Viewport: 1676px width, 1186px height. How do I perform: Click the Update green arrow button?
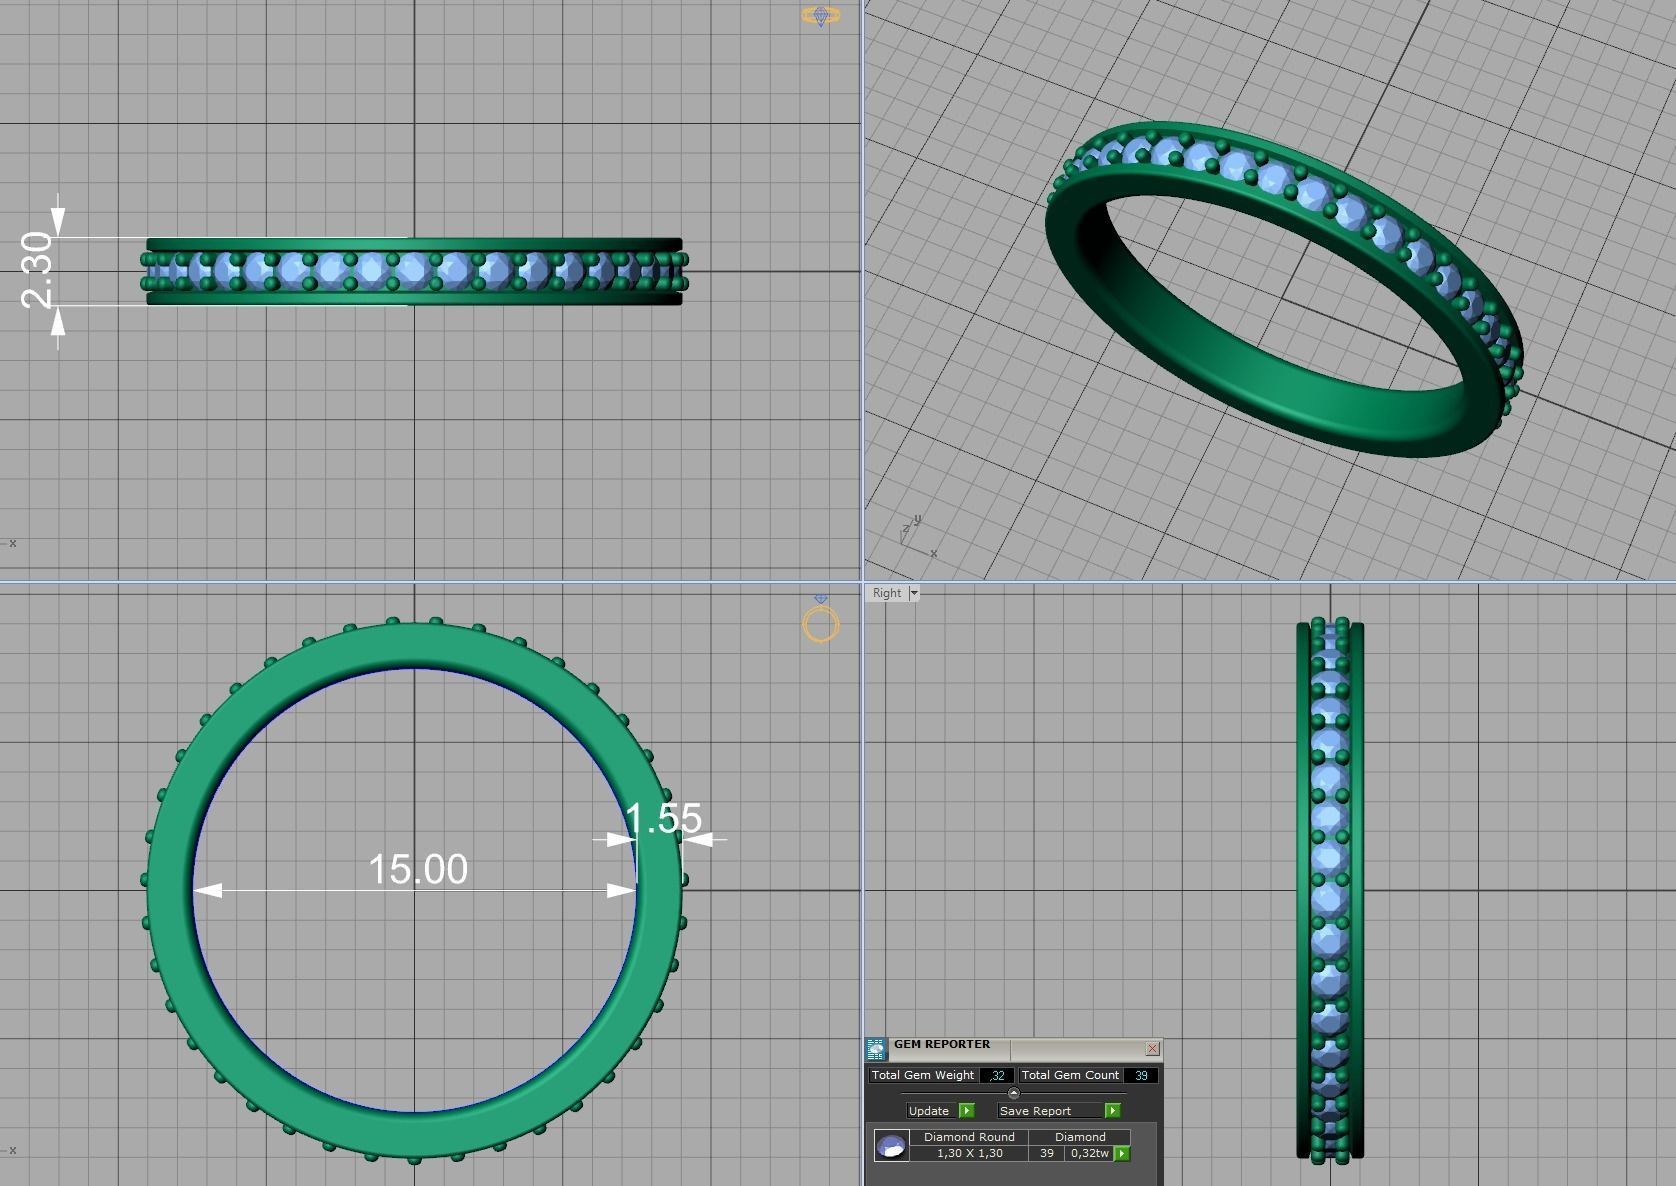click(x=966, y=1110)
